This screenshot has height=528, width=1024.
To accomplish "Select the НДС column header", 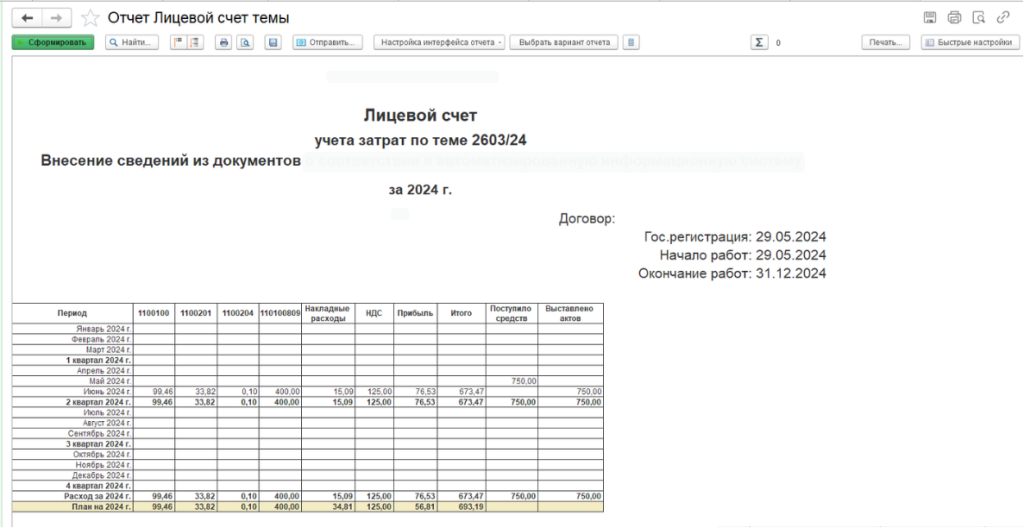I will 374,314.
